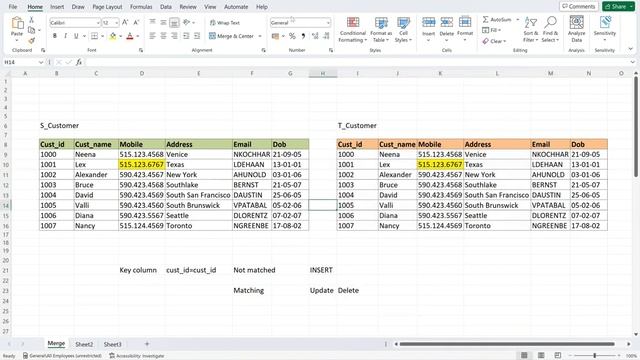The width and height of the screenshot is (640, 360).
Task: Click the formula bar input
Action: (357, 62)
